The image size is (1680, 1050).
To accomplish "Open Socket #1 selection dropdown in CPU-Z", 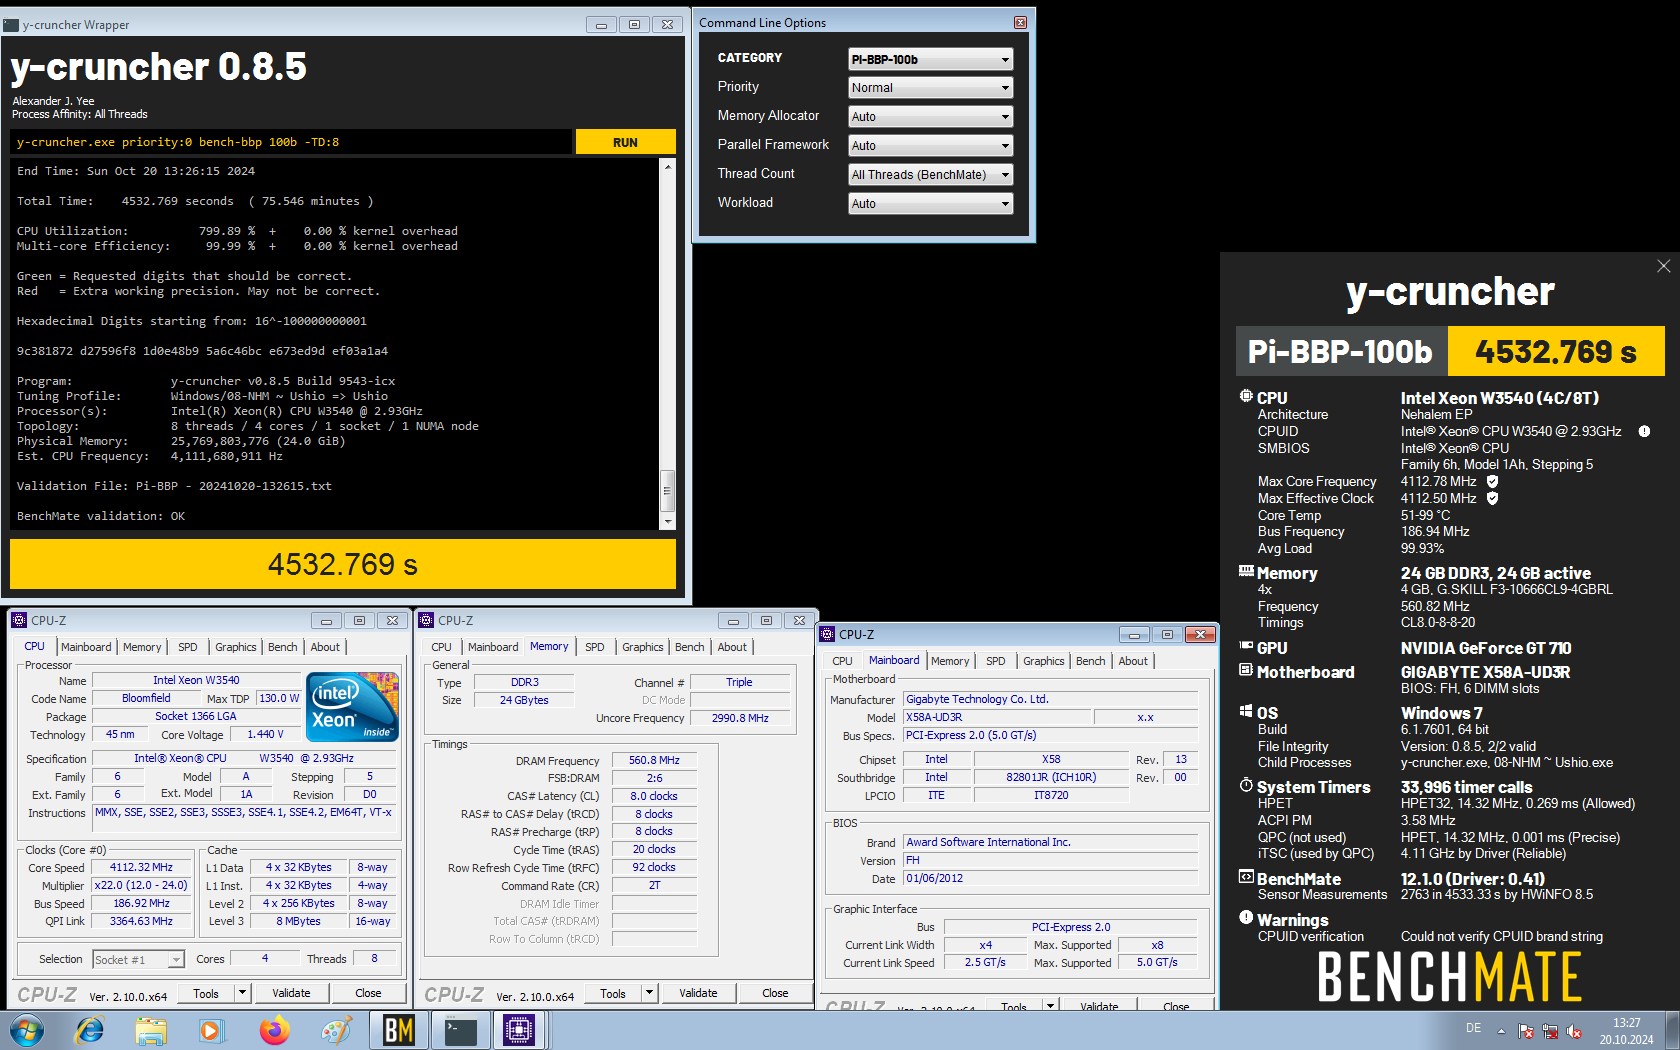I will (x=139, y=960).
